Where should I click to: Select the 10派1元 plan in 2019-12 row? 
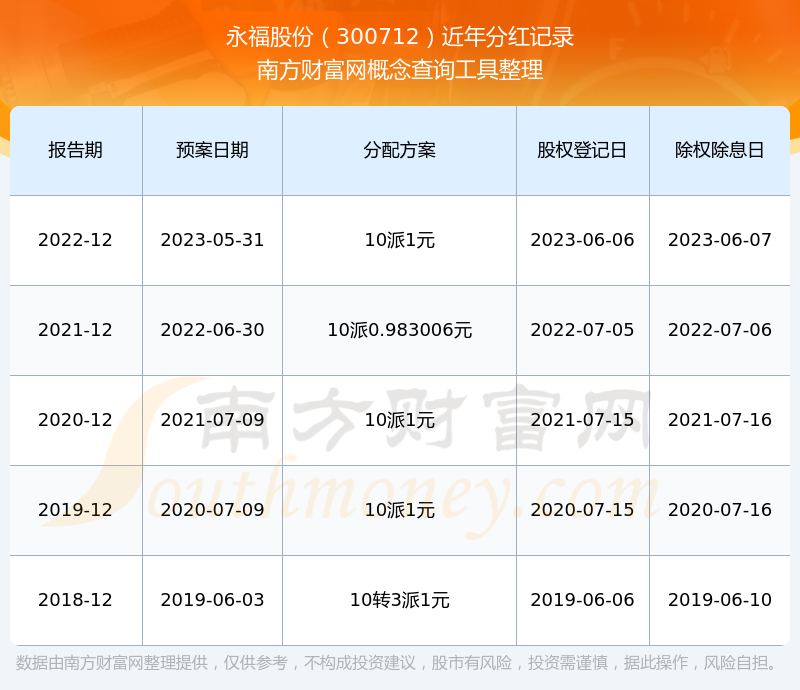399,510
